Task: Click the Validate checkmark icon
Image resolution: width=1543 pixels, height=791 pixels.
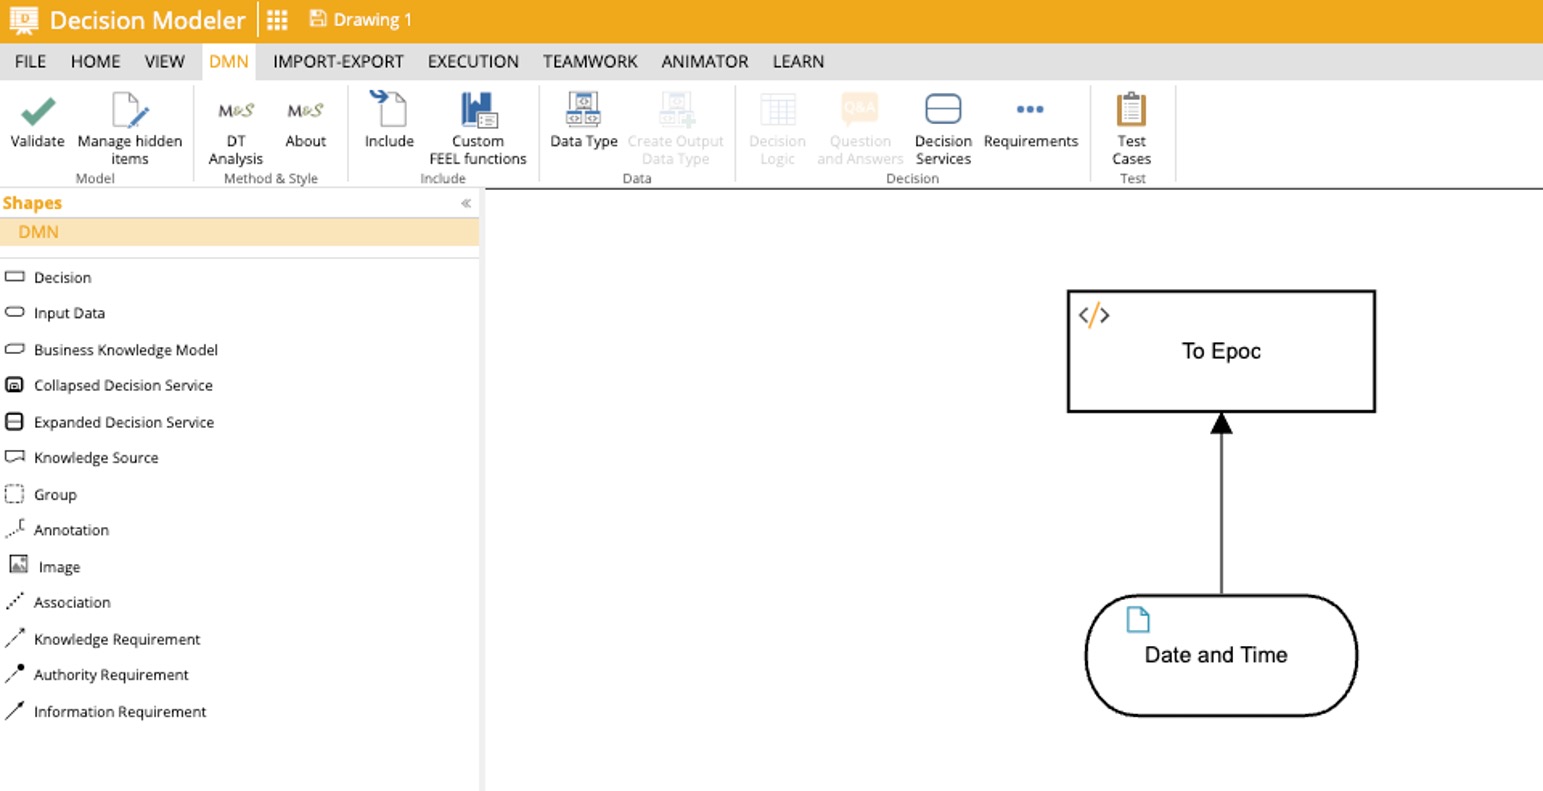Action: coord(37,111)
